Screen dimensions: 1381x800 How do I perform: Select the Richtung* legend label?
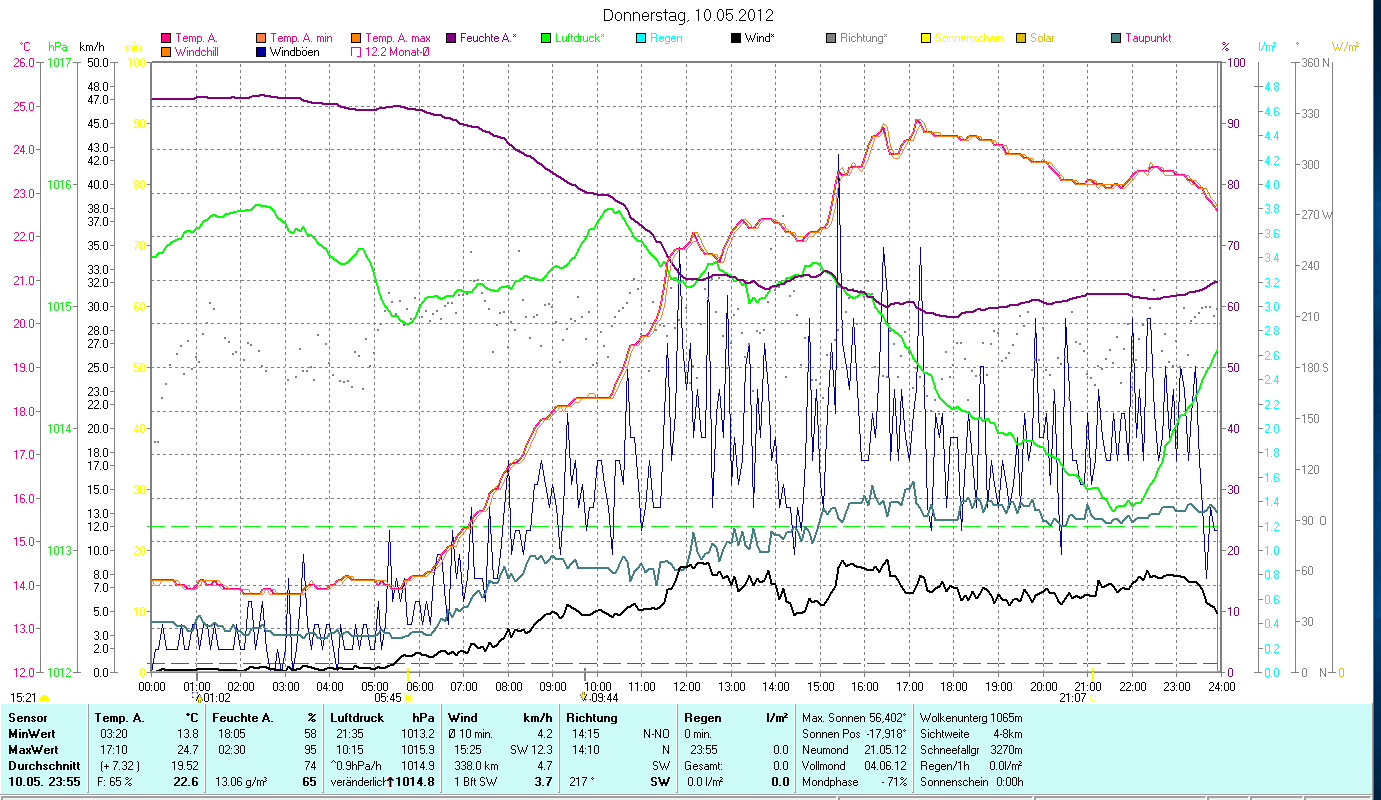tap(863, 38)
